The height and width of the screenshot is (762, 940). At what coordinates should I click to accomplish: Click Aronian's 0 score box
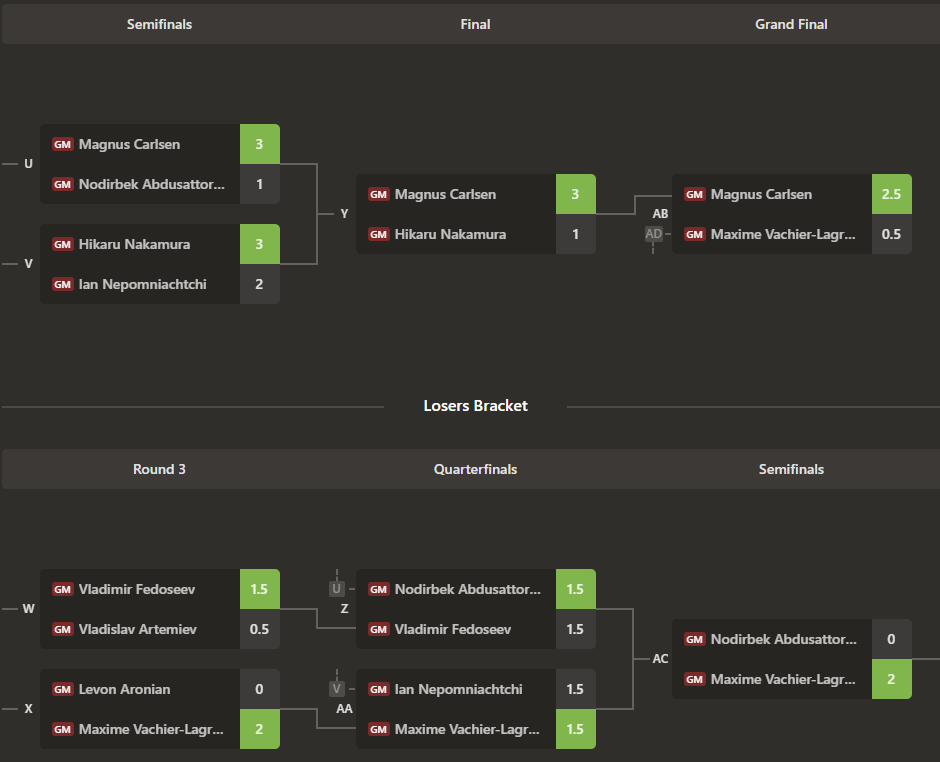(259, 689)
